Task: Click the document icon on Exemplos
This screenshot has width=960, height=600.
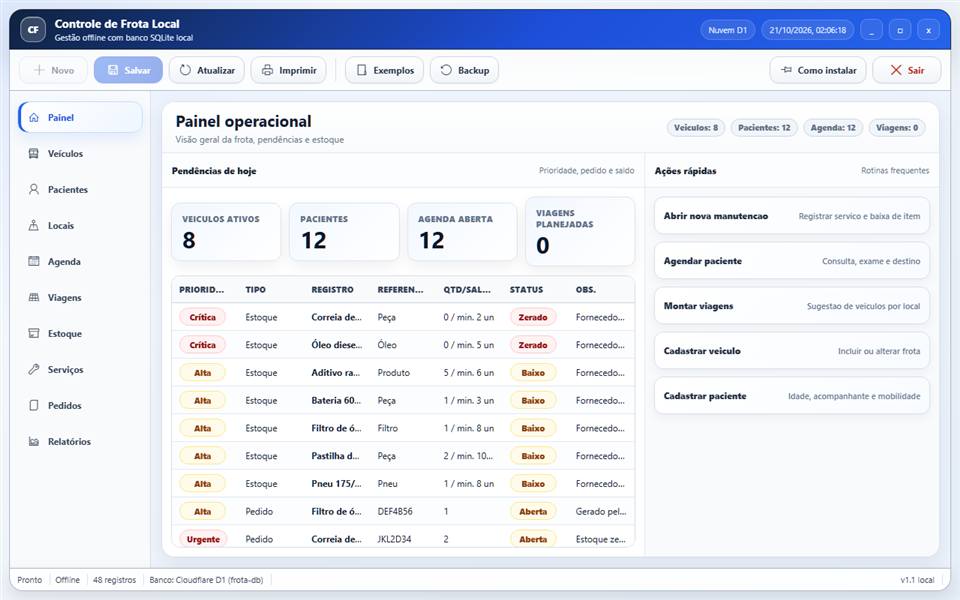Action: (x=361, y=70)
